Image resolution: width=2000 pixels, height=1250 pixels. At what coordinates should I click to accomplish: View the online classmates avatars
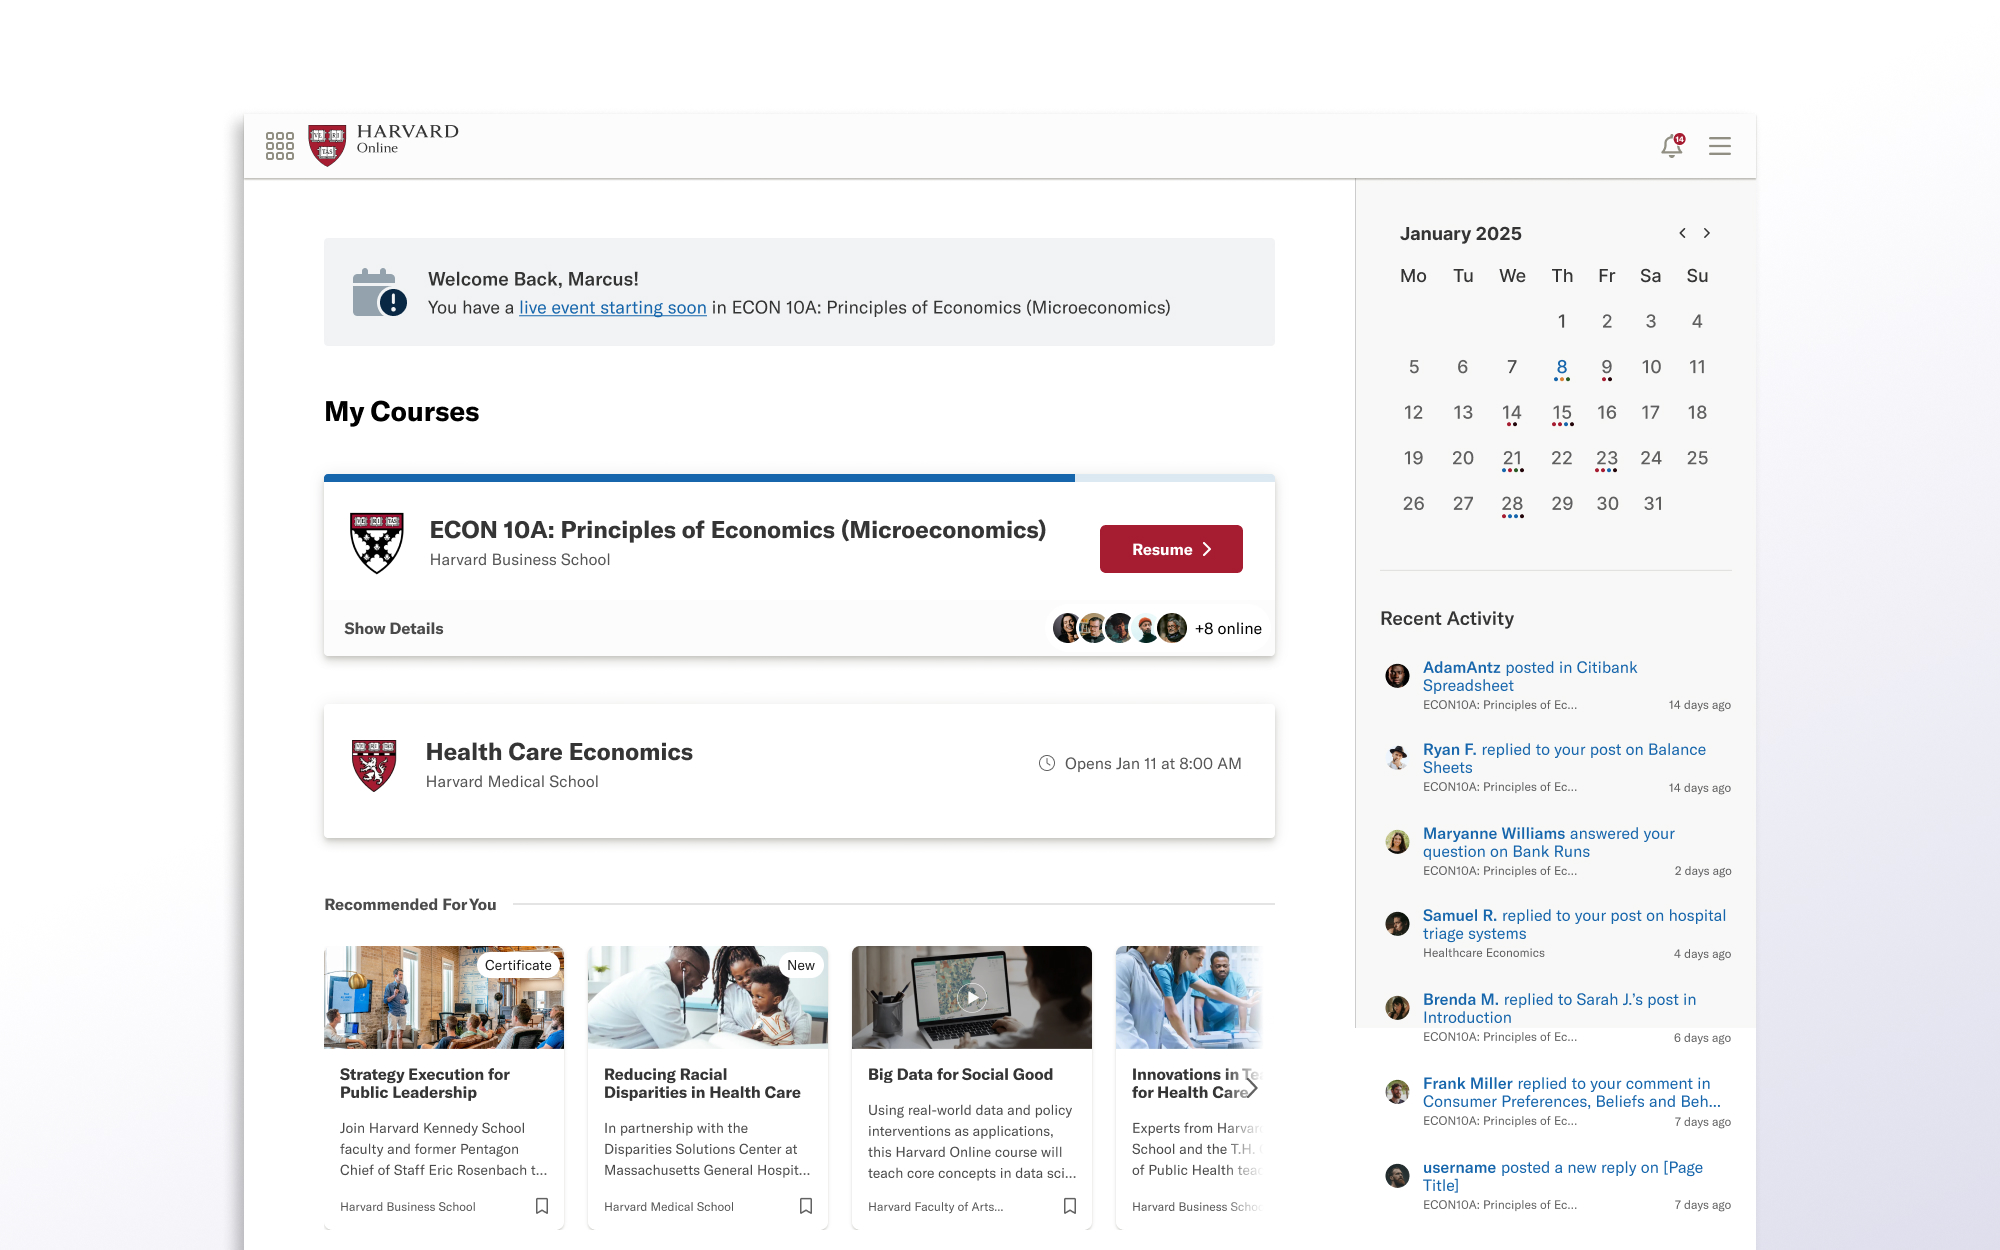click(x=1120, y=628)
